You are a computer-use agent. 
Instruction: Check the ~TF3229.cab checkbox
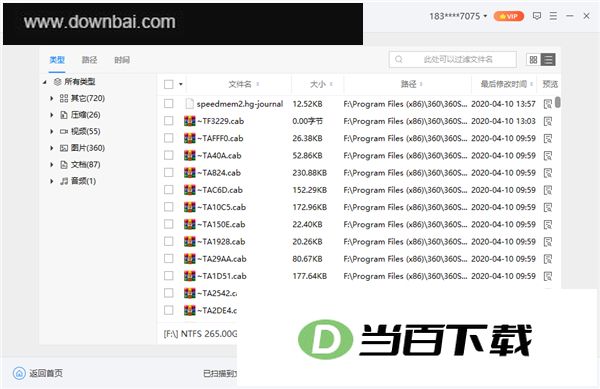168,121
